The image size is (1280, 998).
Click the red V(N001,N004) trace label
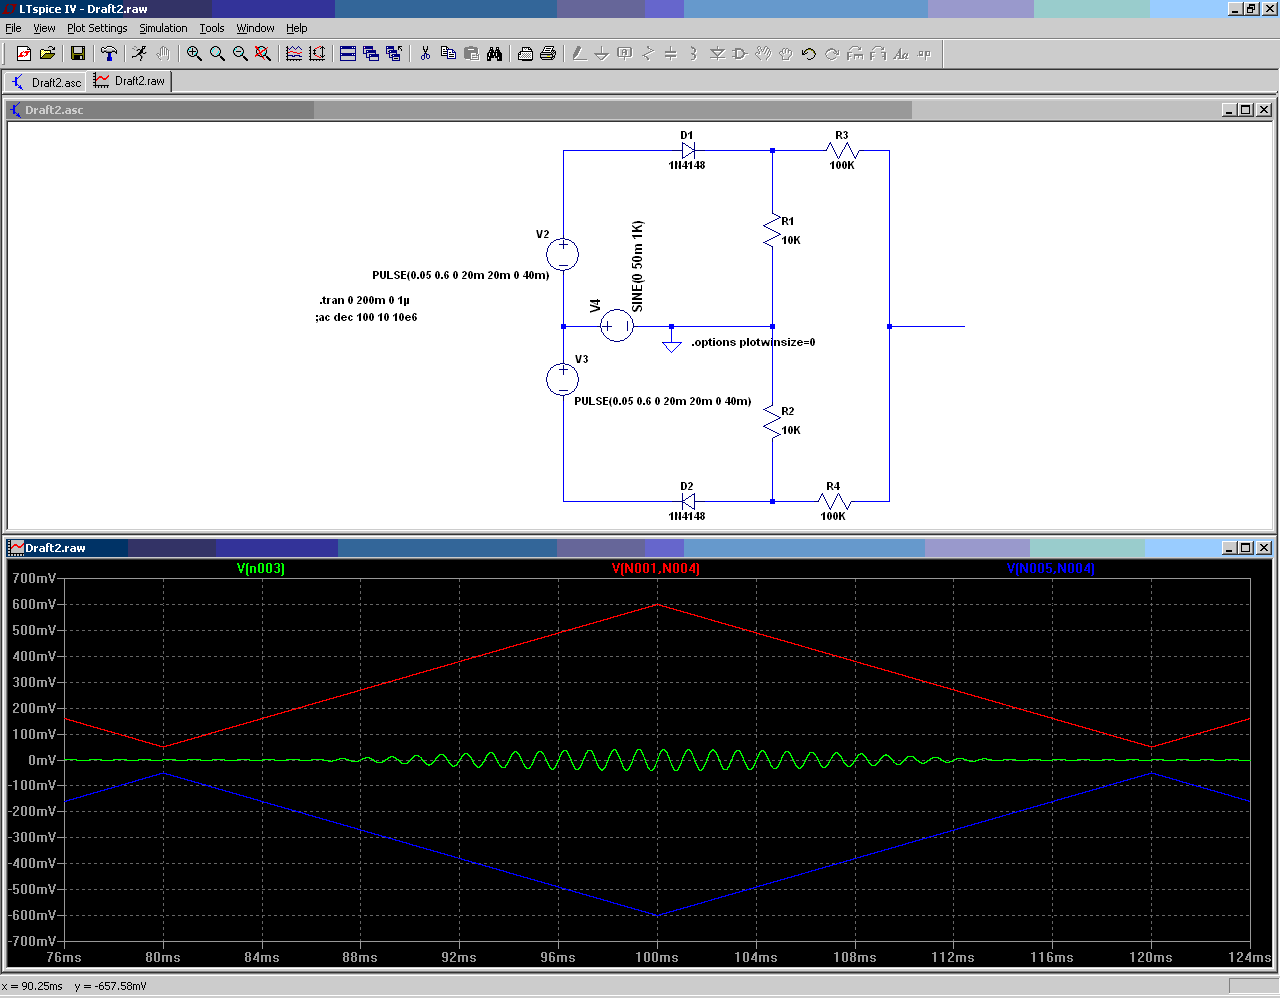pyautogui.click(x=655, y=569)
